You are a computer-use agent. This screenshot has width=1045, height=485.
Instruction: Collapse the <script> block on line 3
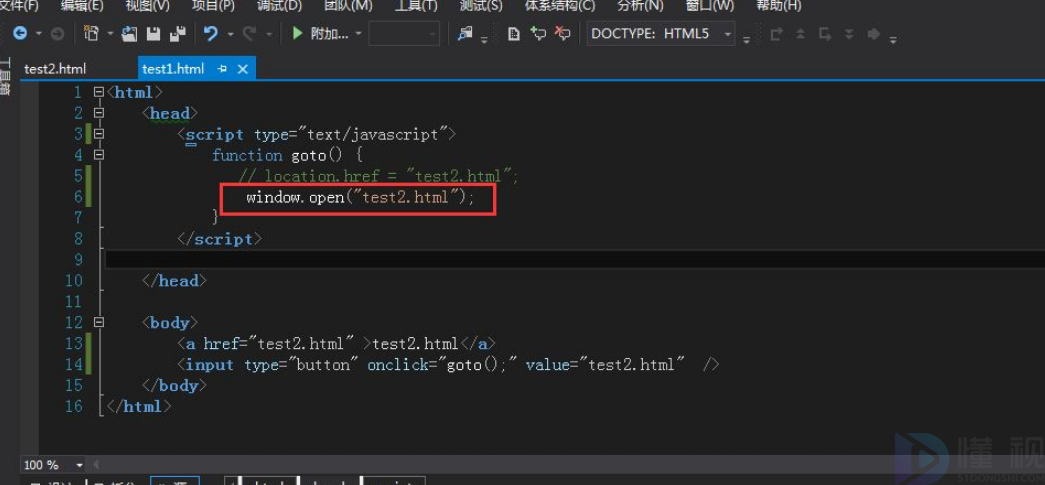99,134
